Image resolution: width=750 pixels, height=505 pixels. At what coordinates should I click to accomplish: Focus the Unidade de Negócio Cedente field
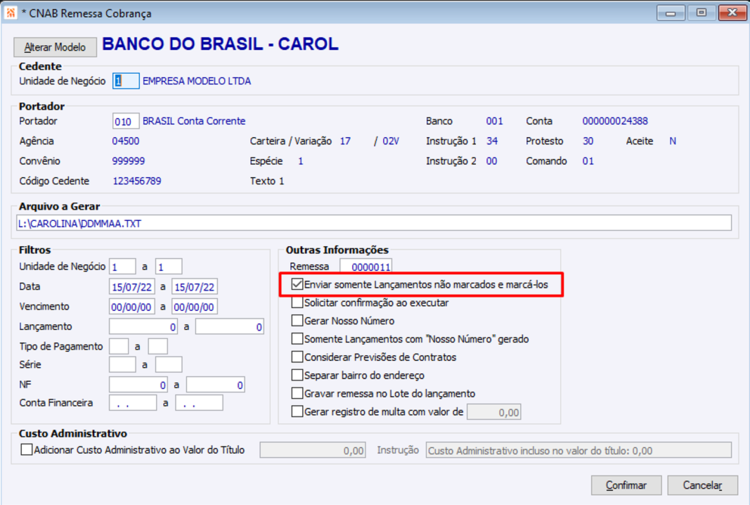pos(126,81)
